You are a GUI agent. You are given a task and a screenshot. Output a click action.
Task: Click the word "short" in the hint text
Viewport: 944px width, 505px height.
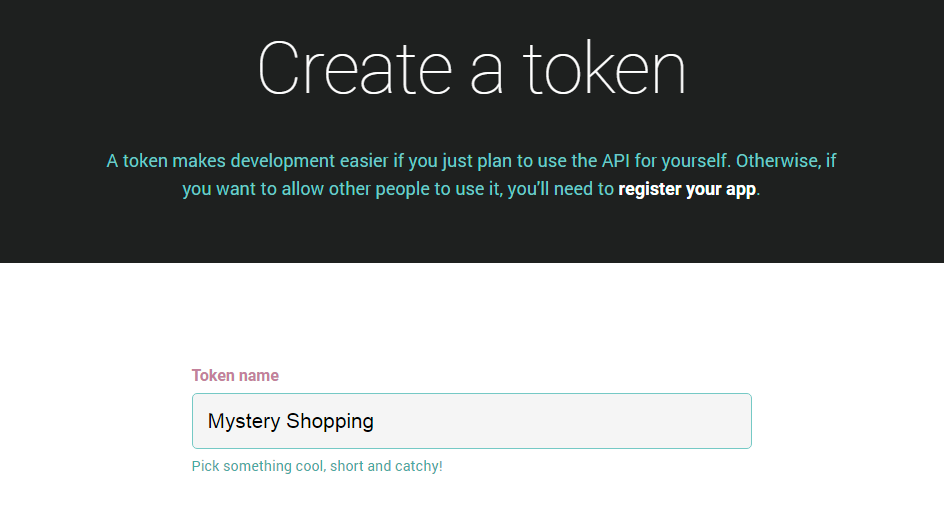pos(342,466)
